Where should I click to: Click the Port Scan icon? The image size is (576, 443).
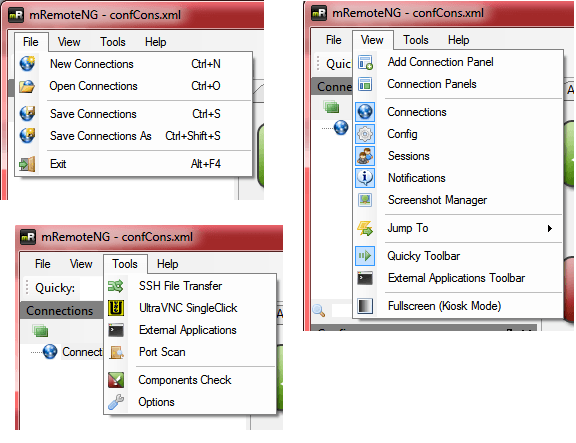point(116,352)
